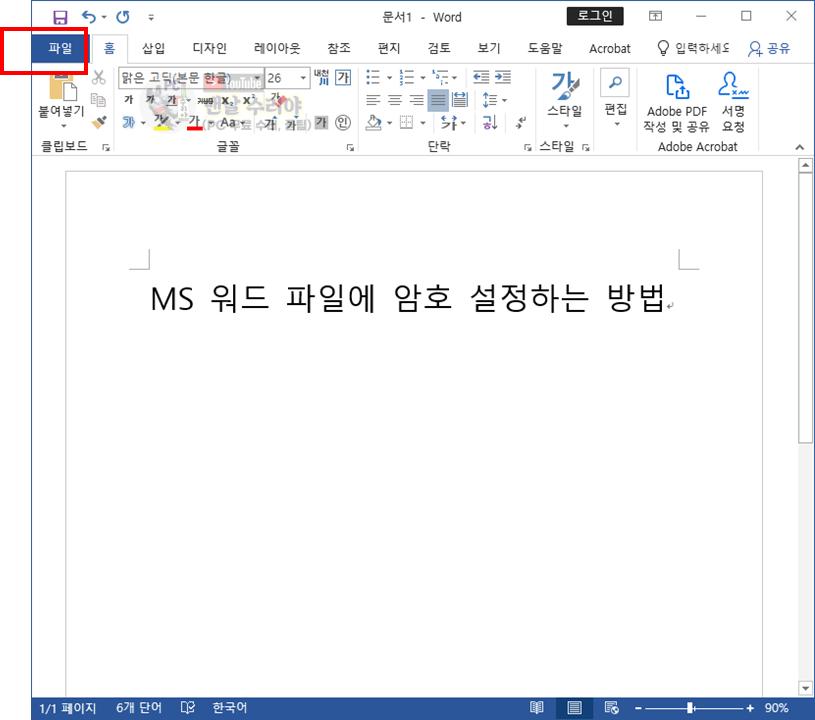815x720 pixels.
Task: Decrease paragraph indent
Action: tap(481, 77)
